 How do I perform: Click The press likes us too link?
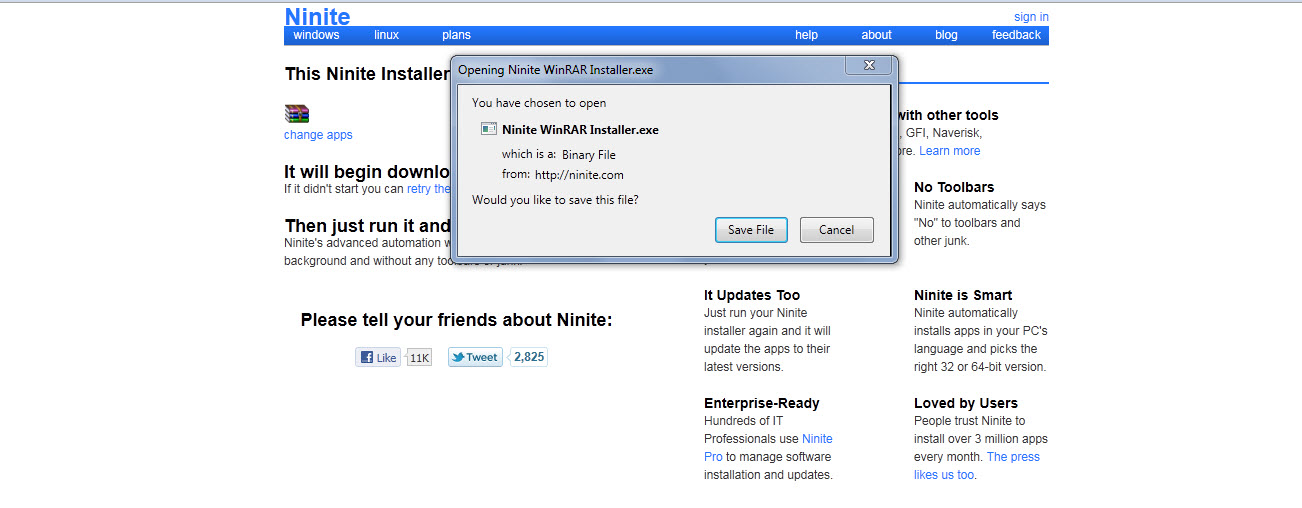[977, 466]
